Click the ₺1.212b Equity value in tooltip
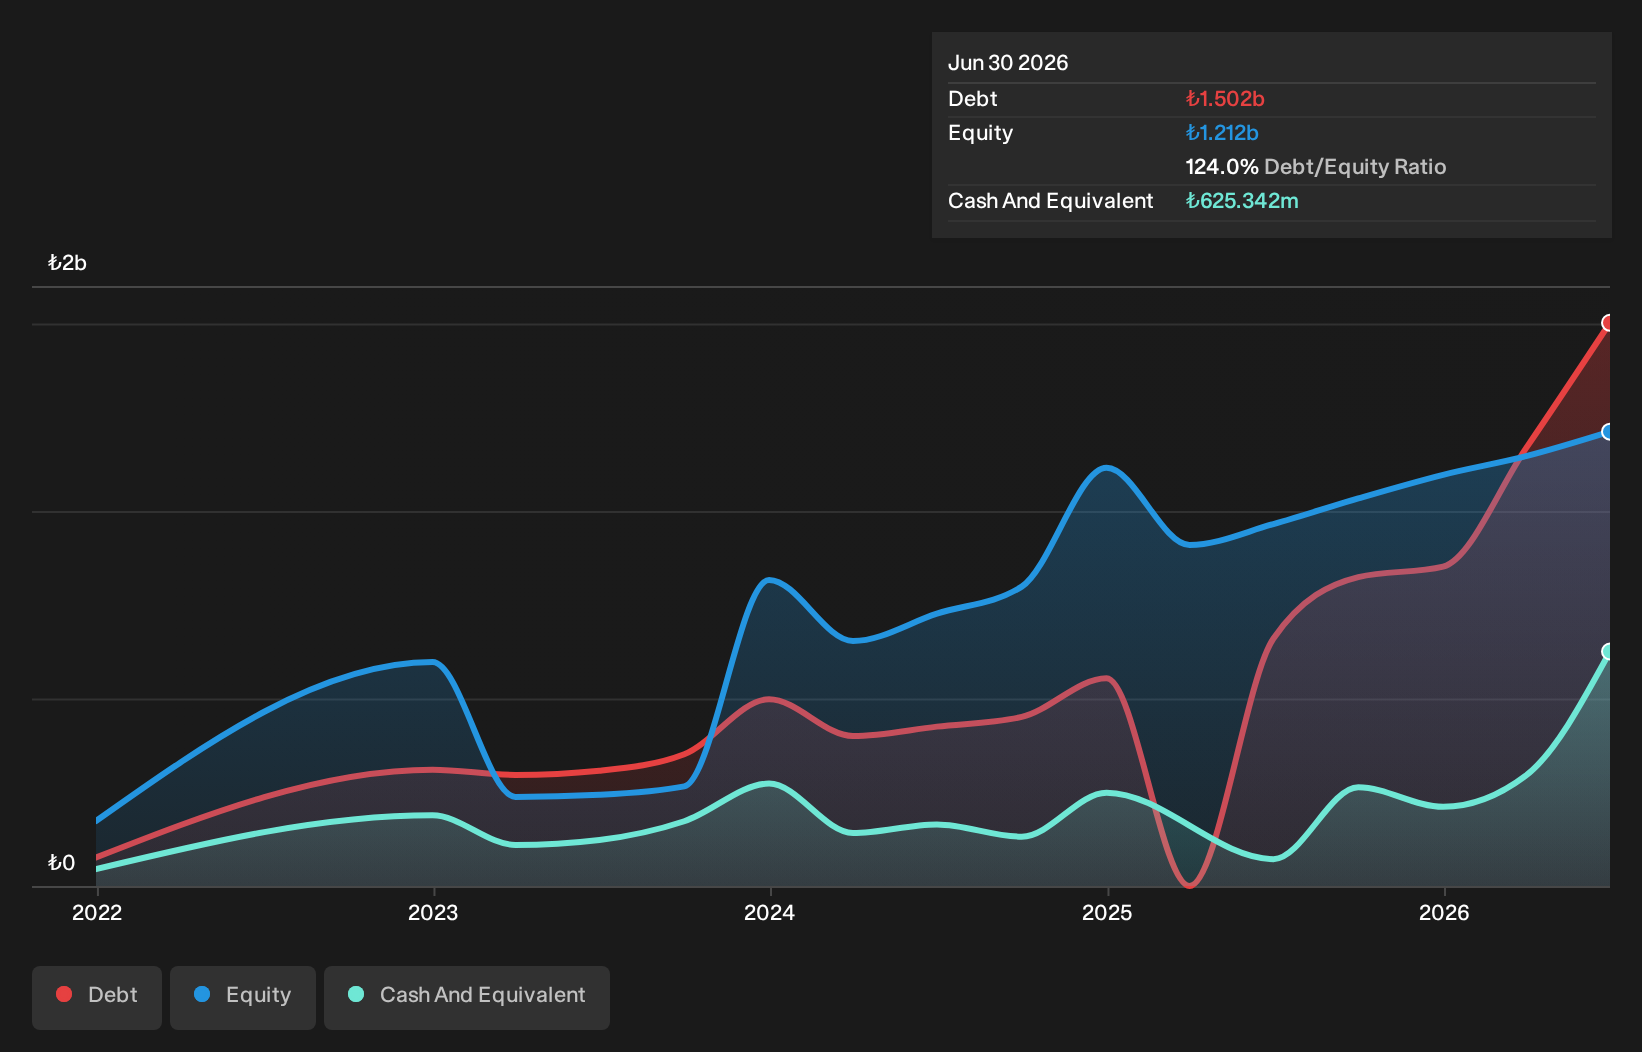 tap(1222, 133)
